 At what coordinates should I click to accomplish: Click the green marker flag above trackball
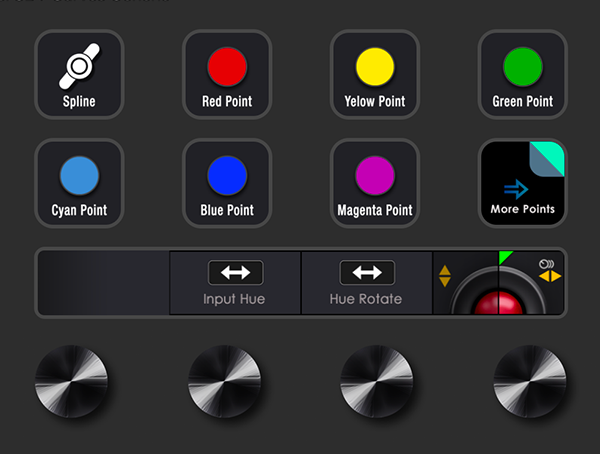(x=505, y=257)
